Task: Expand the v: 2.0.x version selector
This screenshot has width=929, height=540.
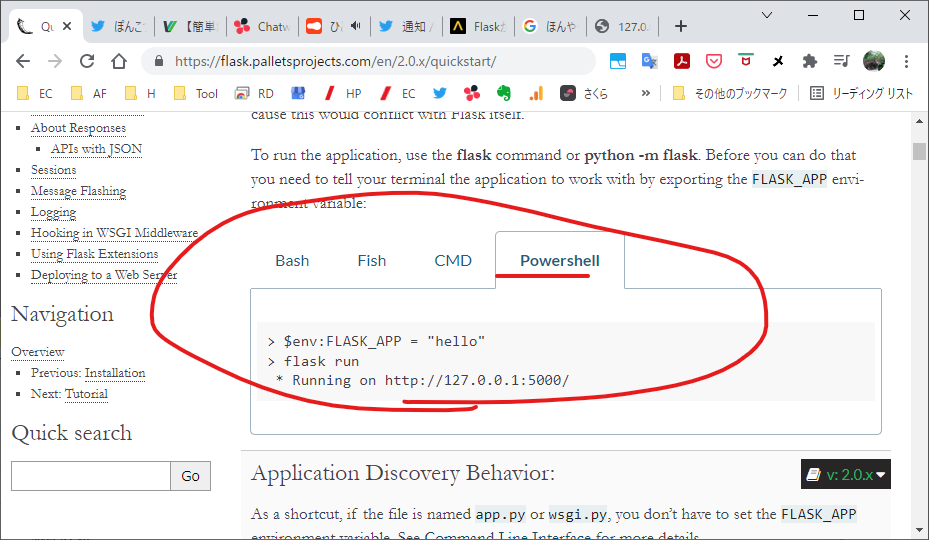Action: [x=845, y=475]
